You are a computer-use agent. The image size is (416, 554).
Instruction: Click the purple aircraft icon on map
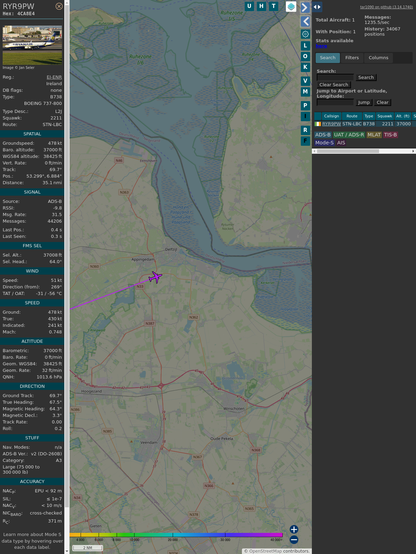click(x=155, y=277)
